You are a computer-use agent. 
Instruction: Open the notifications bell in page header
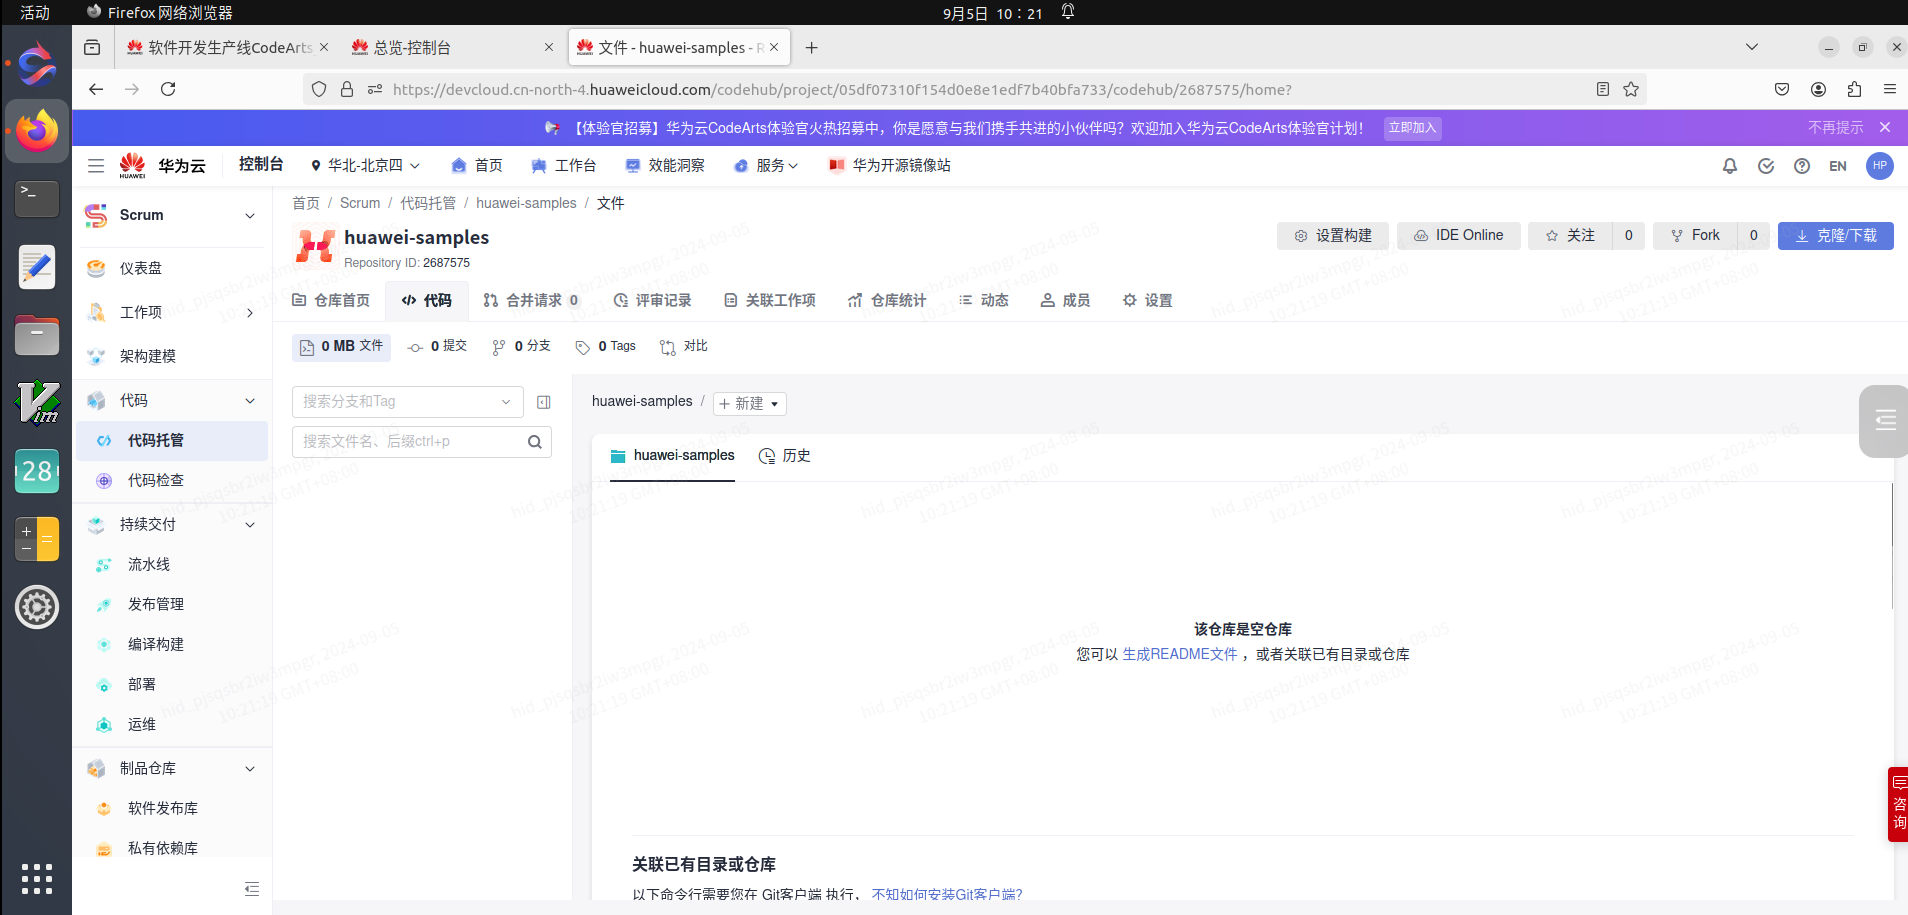pyautogui.click(x=1730, y=166)
